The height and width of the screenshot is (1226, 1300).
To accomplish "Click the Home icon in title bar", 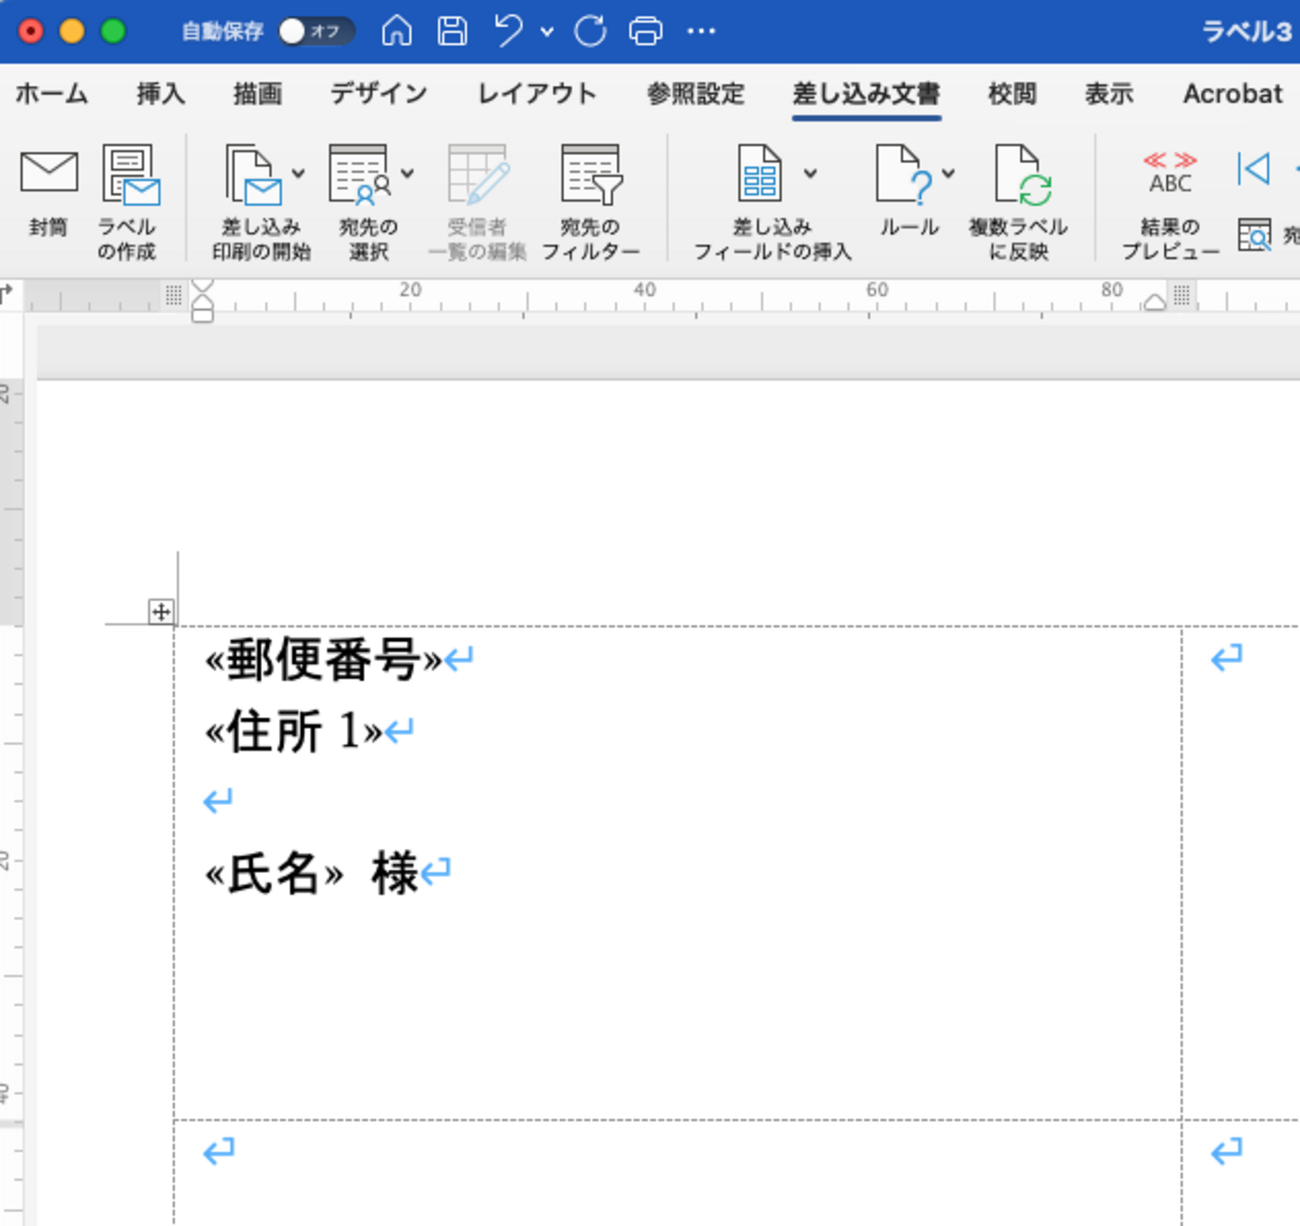I will pos(397,31).
